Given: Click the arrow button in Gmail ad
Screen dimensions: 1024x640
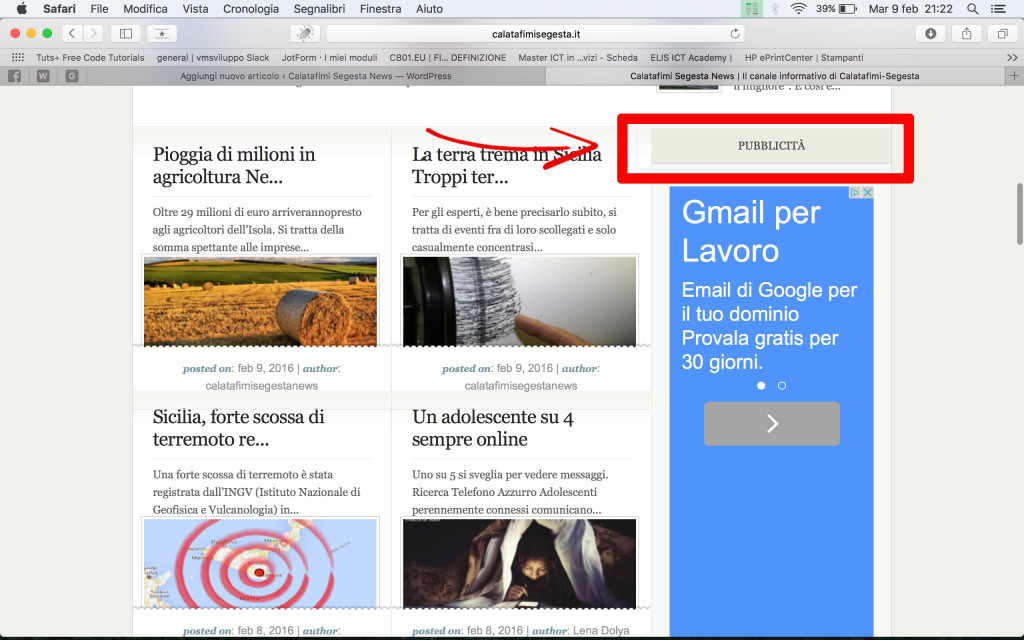Looking at the screenshot, I should coord(772,424).
